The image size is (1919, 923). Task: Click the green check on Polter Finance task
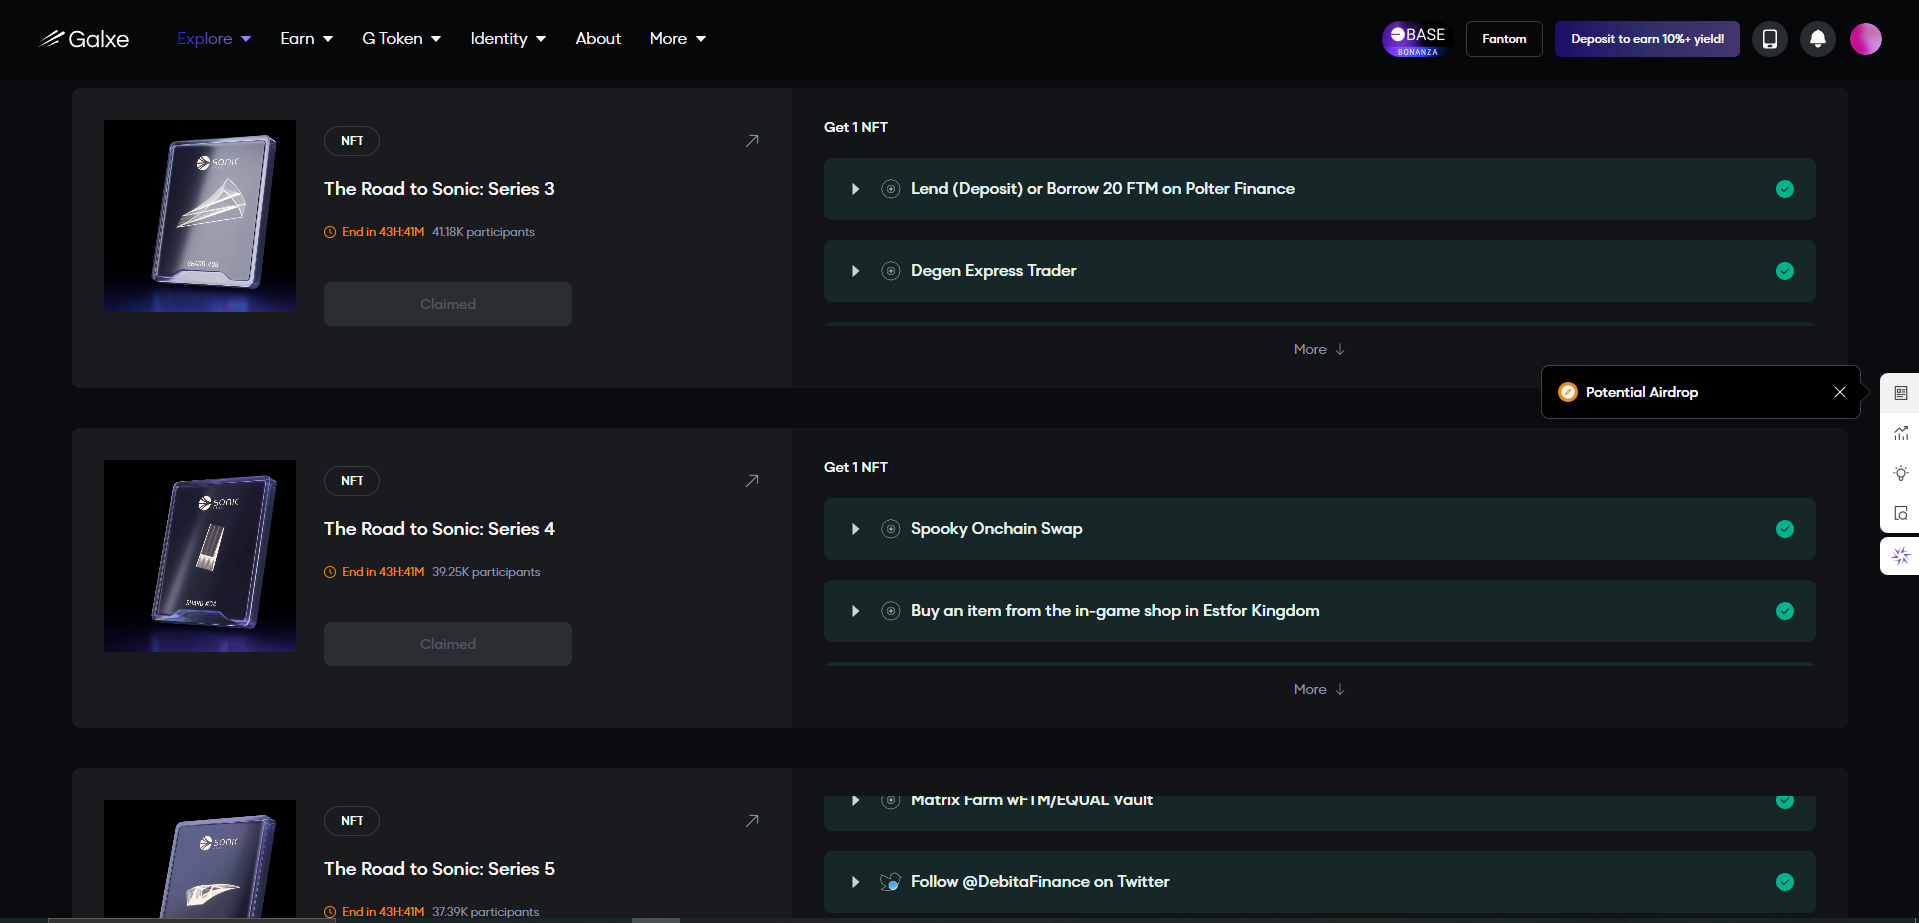[x=1785, y=189]
